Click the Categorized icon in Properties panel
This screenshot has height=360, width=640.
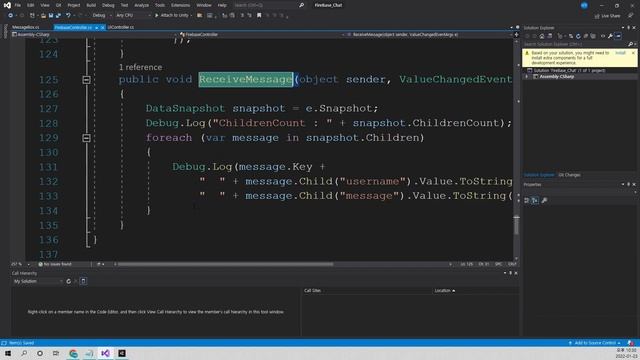pyautogui.click(x=527, y=200)
